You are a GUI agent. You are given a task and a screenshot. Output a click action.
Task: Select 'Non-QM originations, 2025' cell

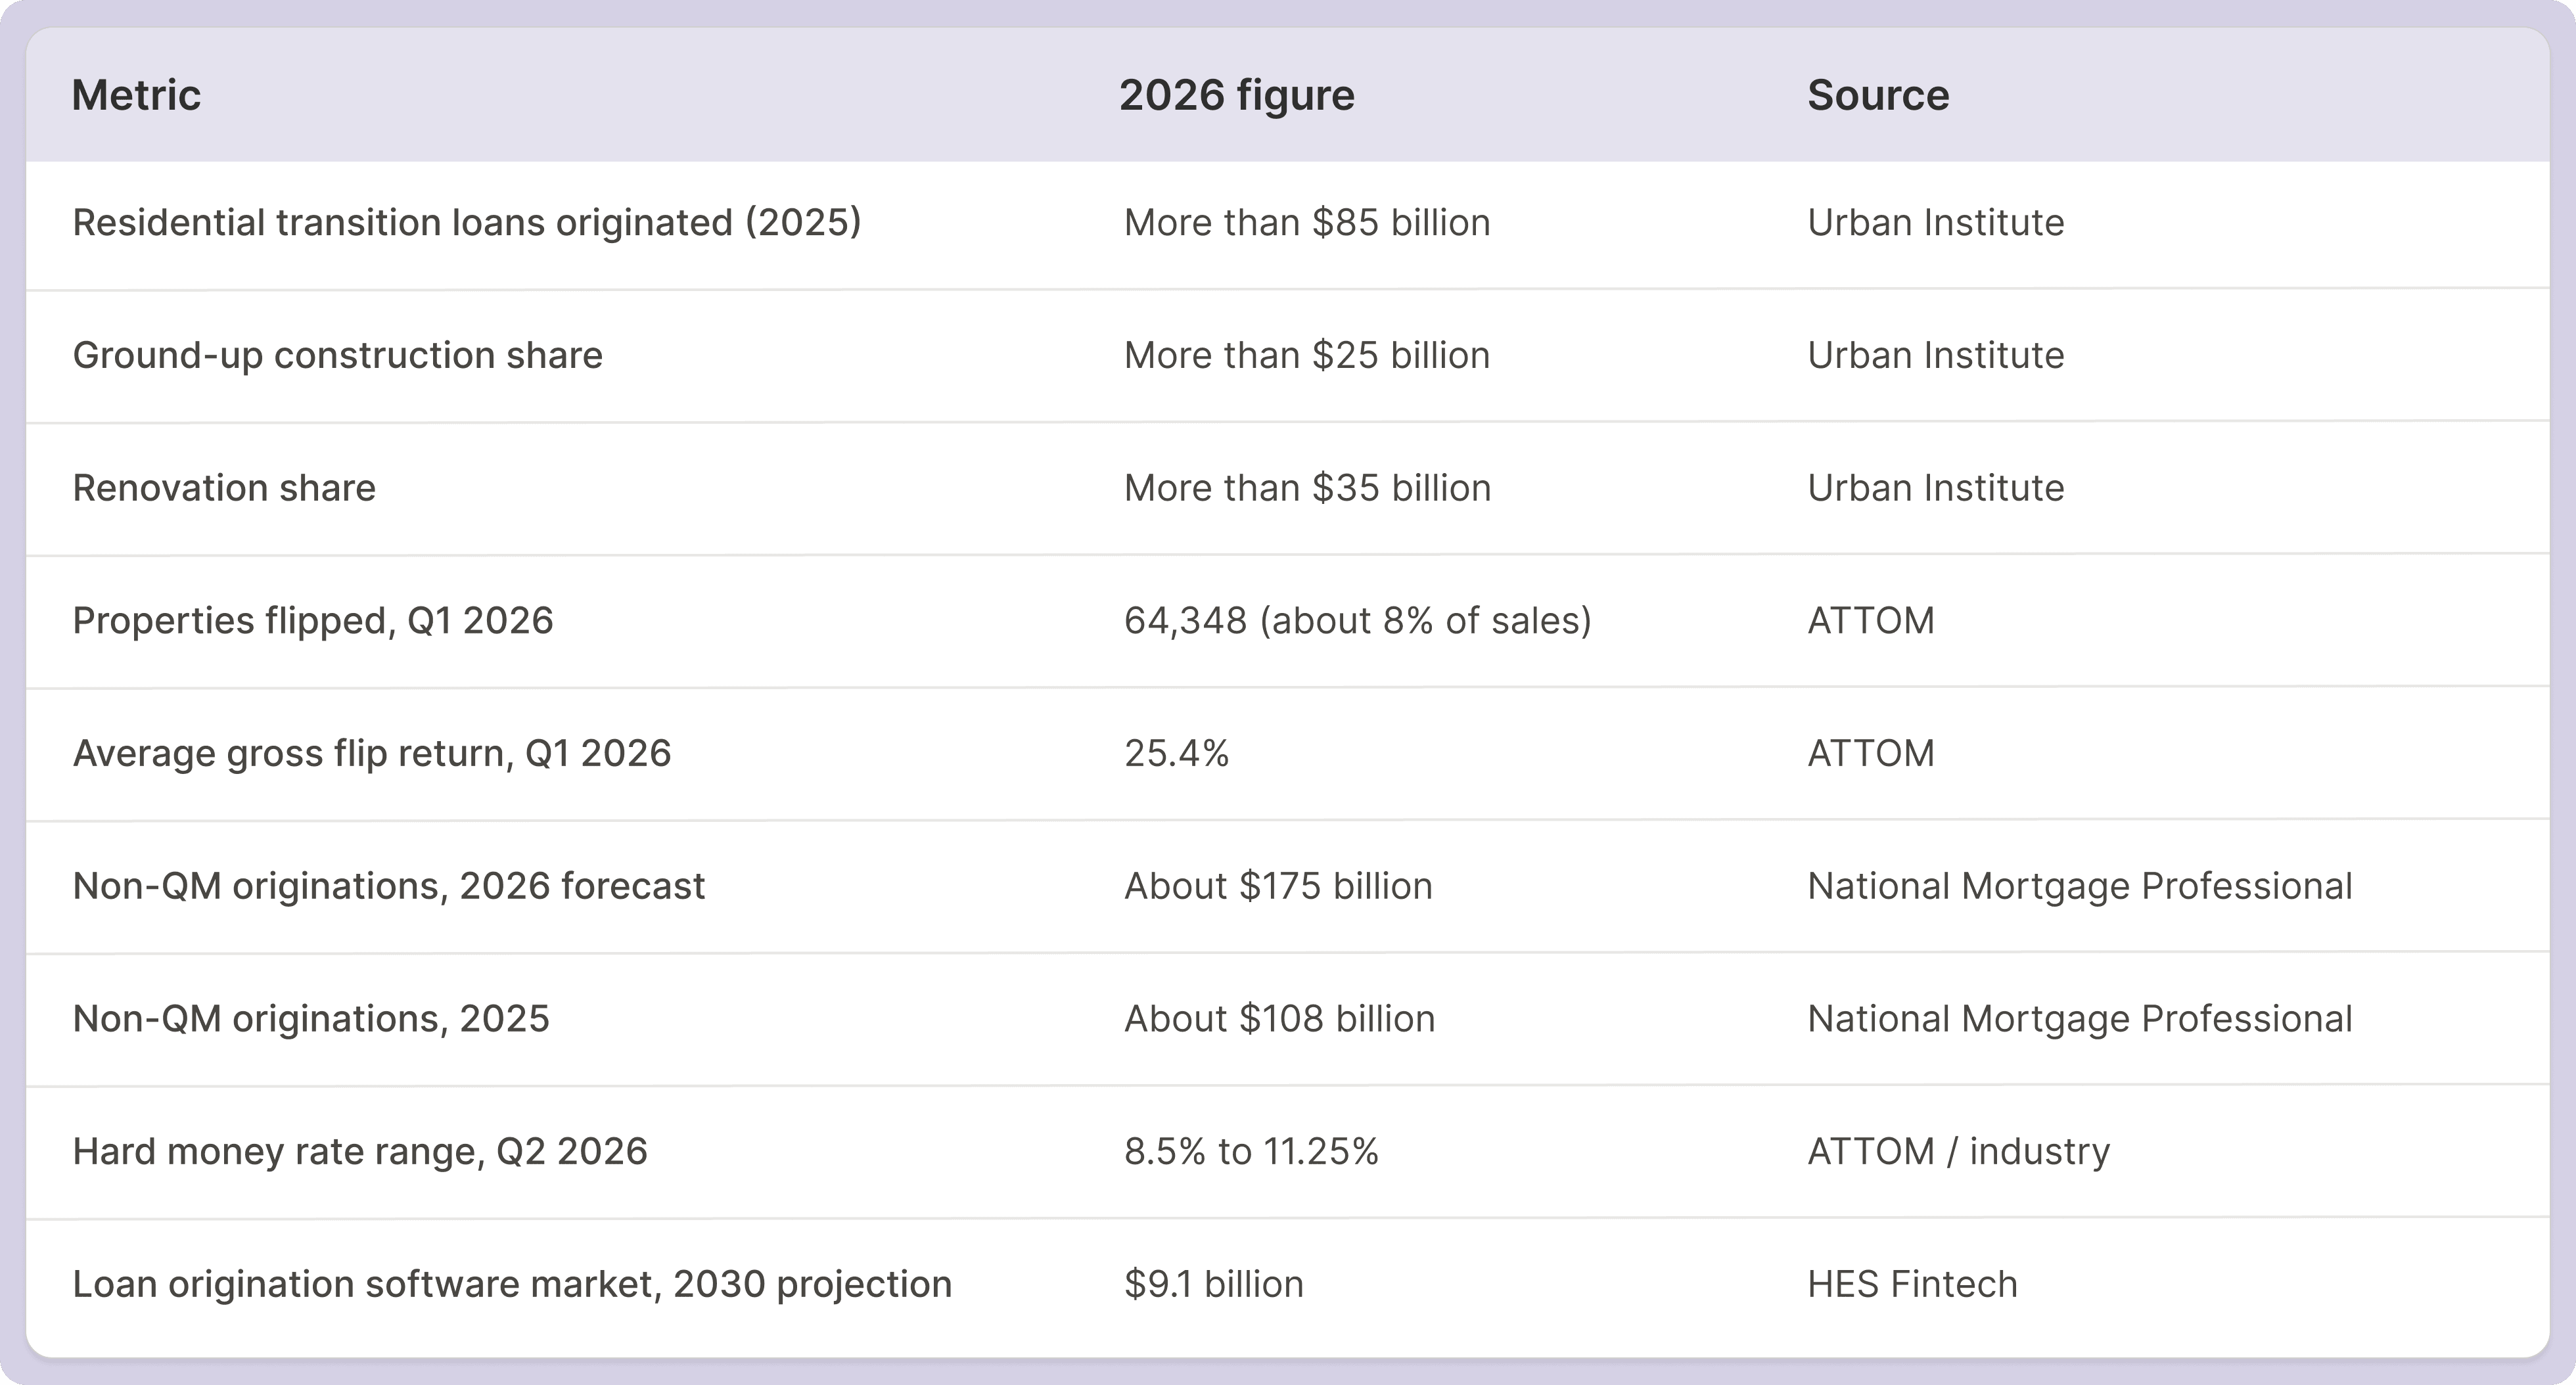311,1020
